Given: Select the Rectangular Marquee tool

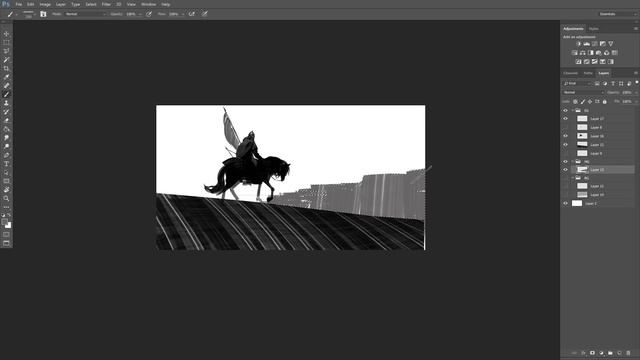Looking at the screenshot, I should pyautogui.click(x=6, y=42).
